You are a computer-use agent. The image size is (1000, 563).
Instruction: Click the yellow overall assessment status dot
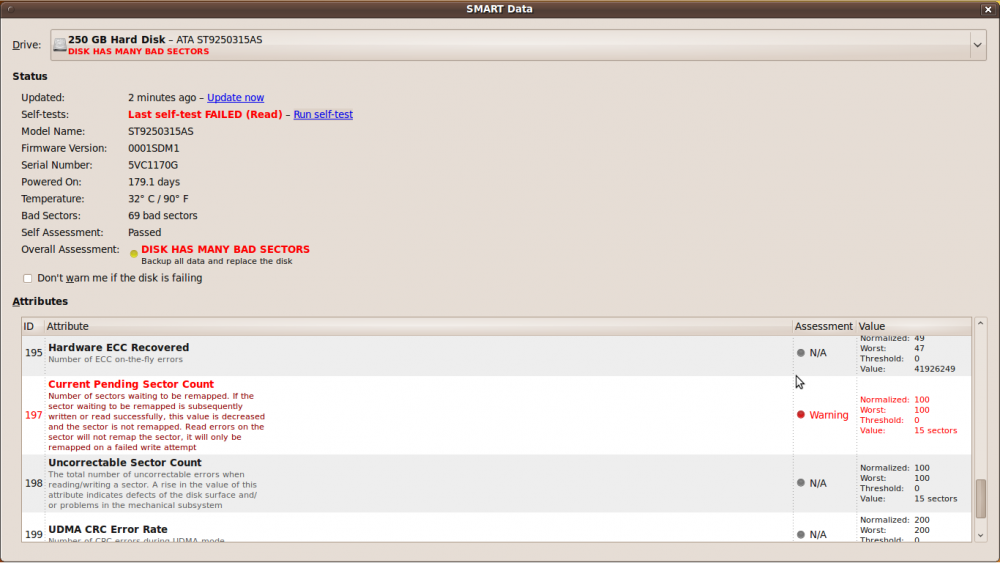(134, 254)
